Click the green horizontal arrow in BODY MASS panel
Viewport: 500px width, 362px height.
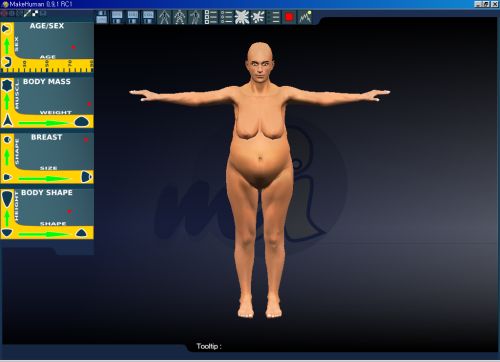43,123
